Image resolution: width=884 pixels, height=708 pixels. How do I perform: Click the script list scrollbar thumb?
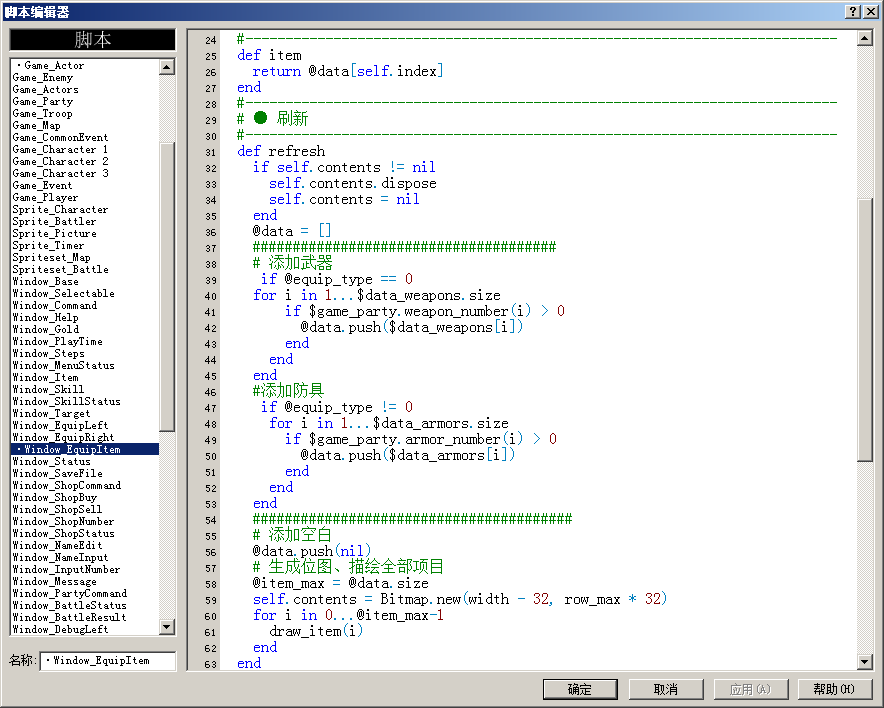[x=166, y=286]
